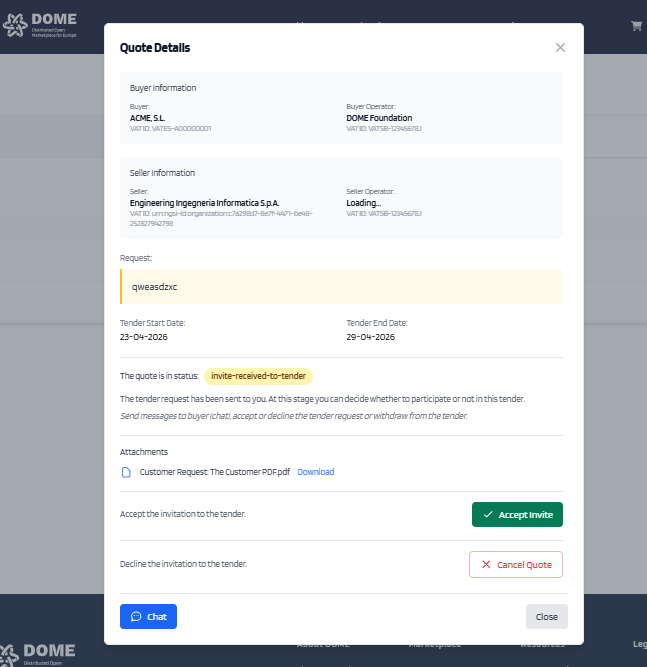The image size is (647, 667).
Task: Close the Quote Details dialog with X
Action: click(x=560, y=48)
